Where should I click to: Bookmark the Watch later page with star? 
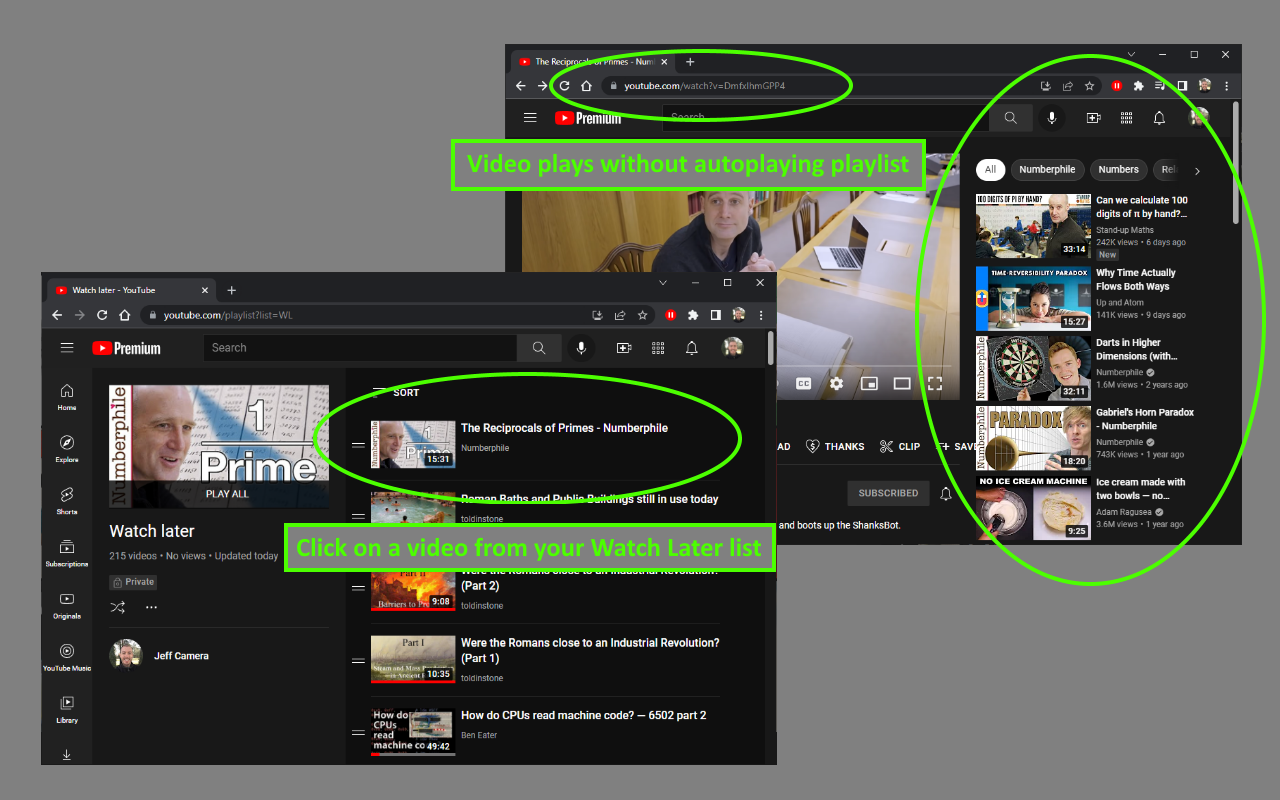642,315
